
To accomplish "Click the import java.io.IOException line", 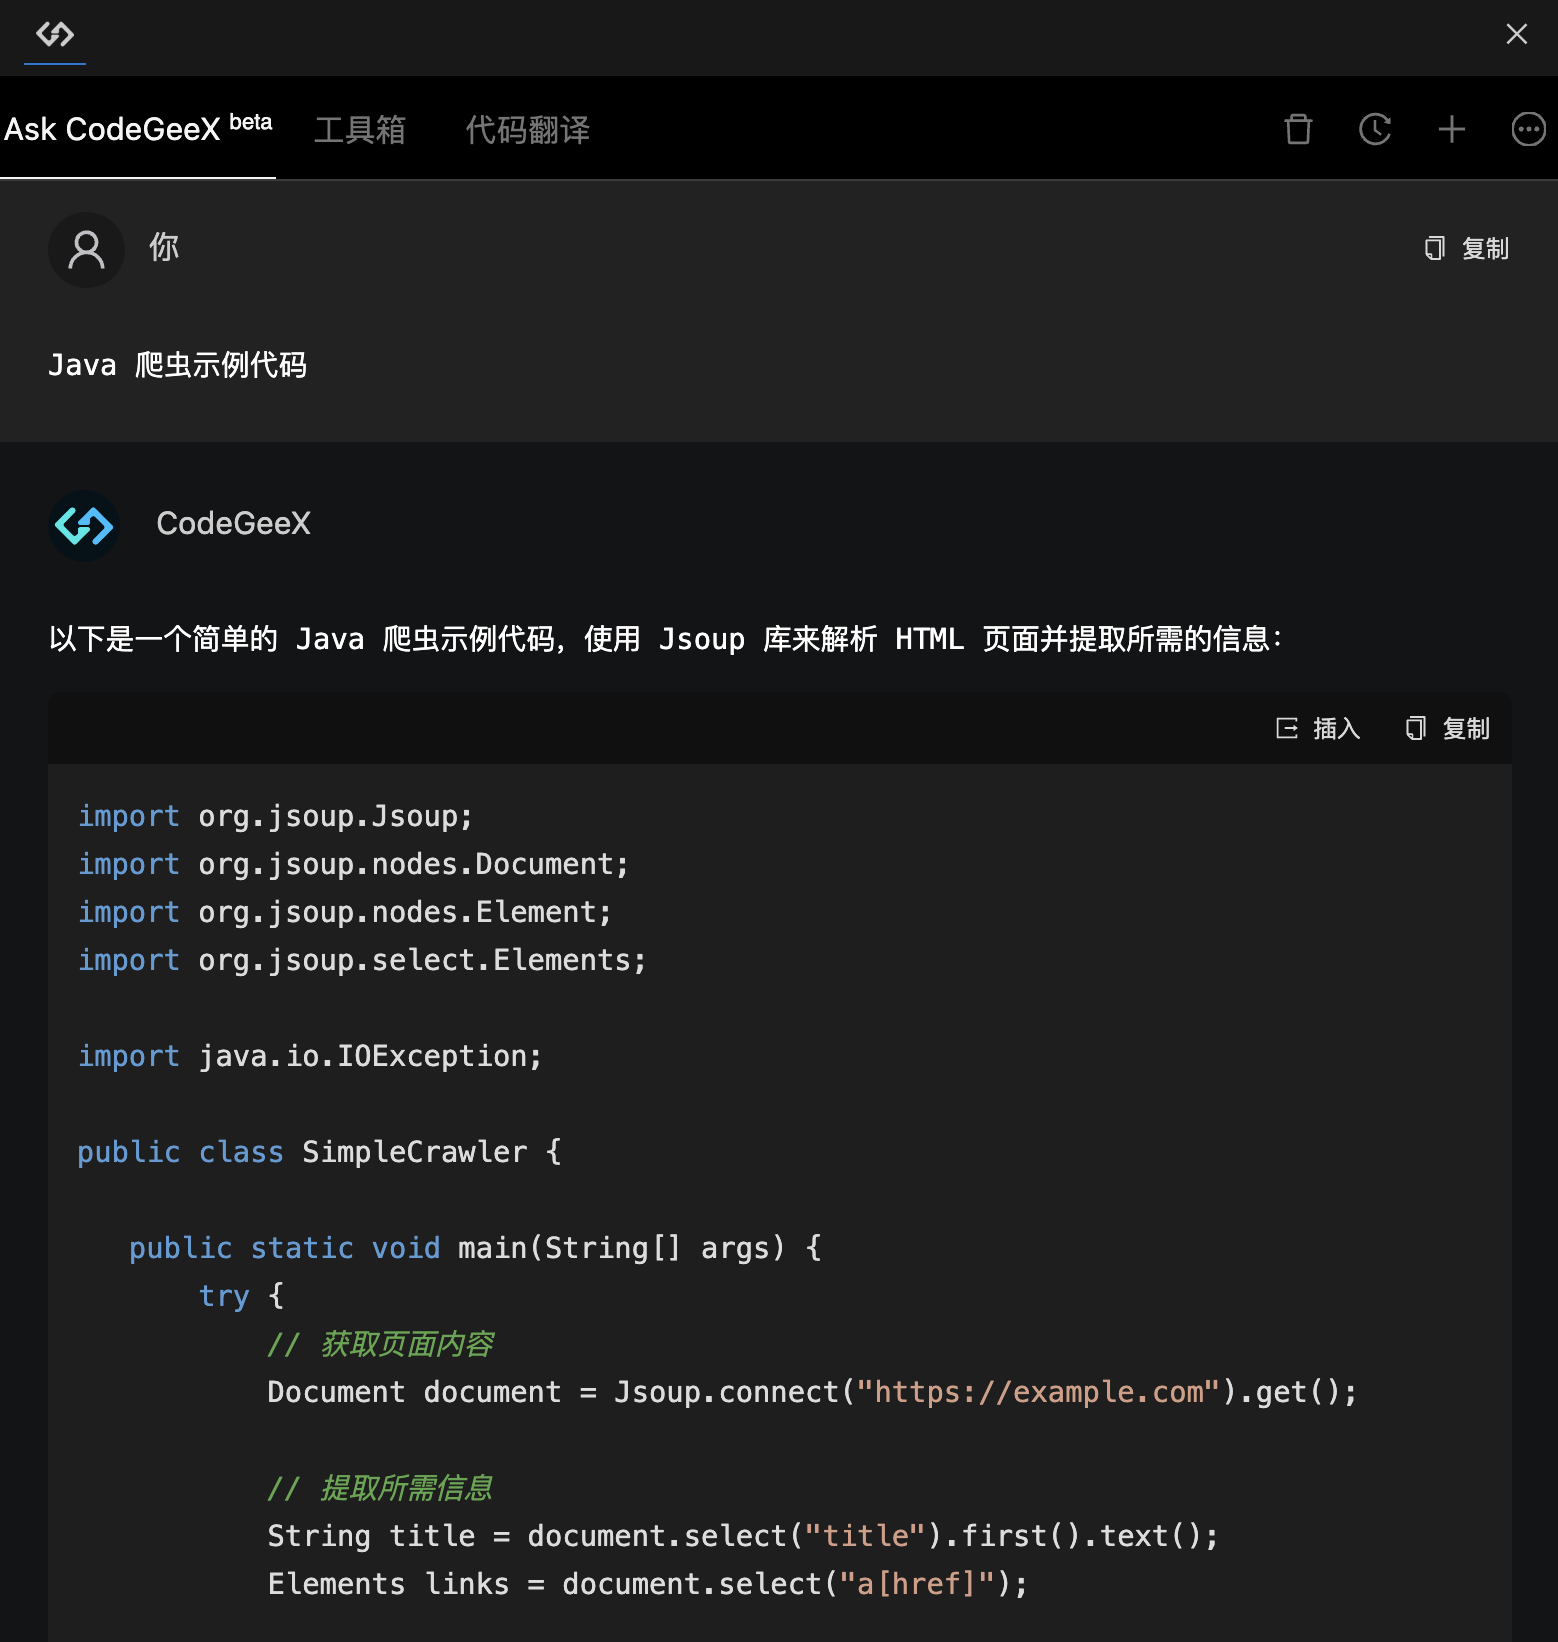I will pyautogui.click(x=310, y=1056).
